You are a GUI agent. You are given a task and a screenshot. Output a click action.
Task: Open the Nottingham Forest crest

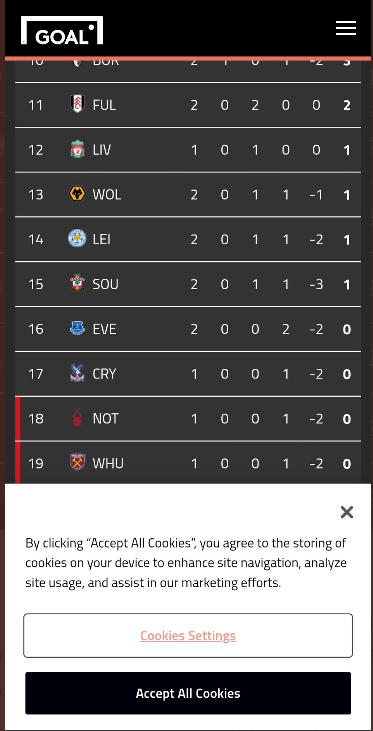77,418
